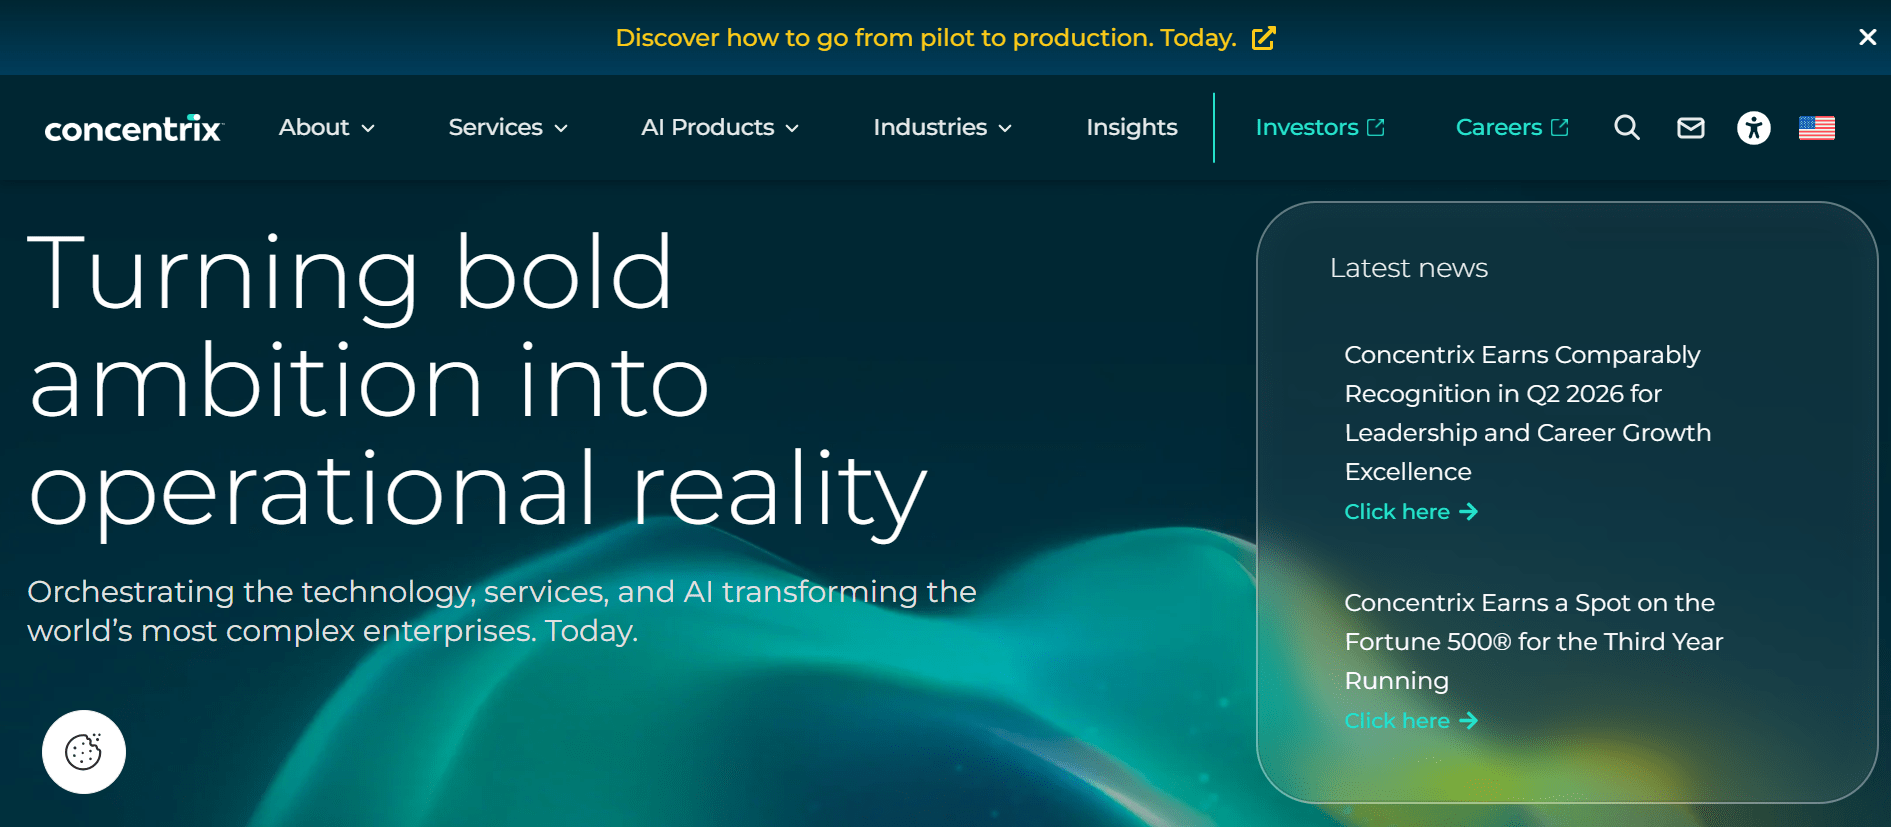Select the US flag language icon
1891x827 pixels.
[1817, 128]
